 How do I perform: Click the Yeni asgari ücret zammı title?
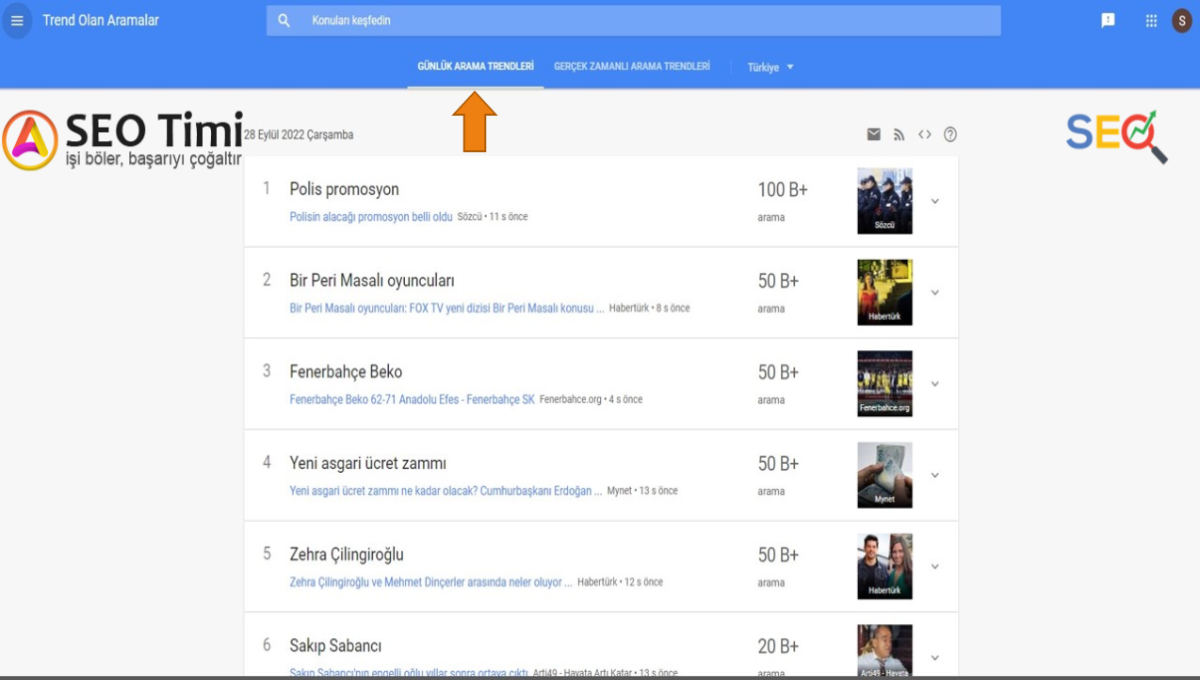point(368,463)
